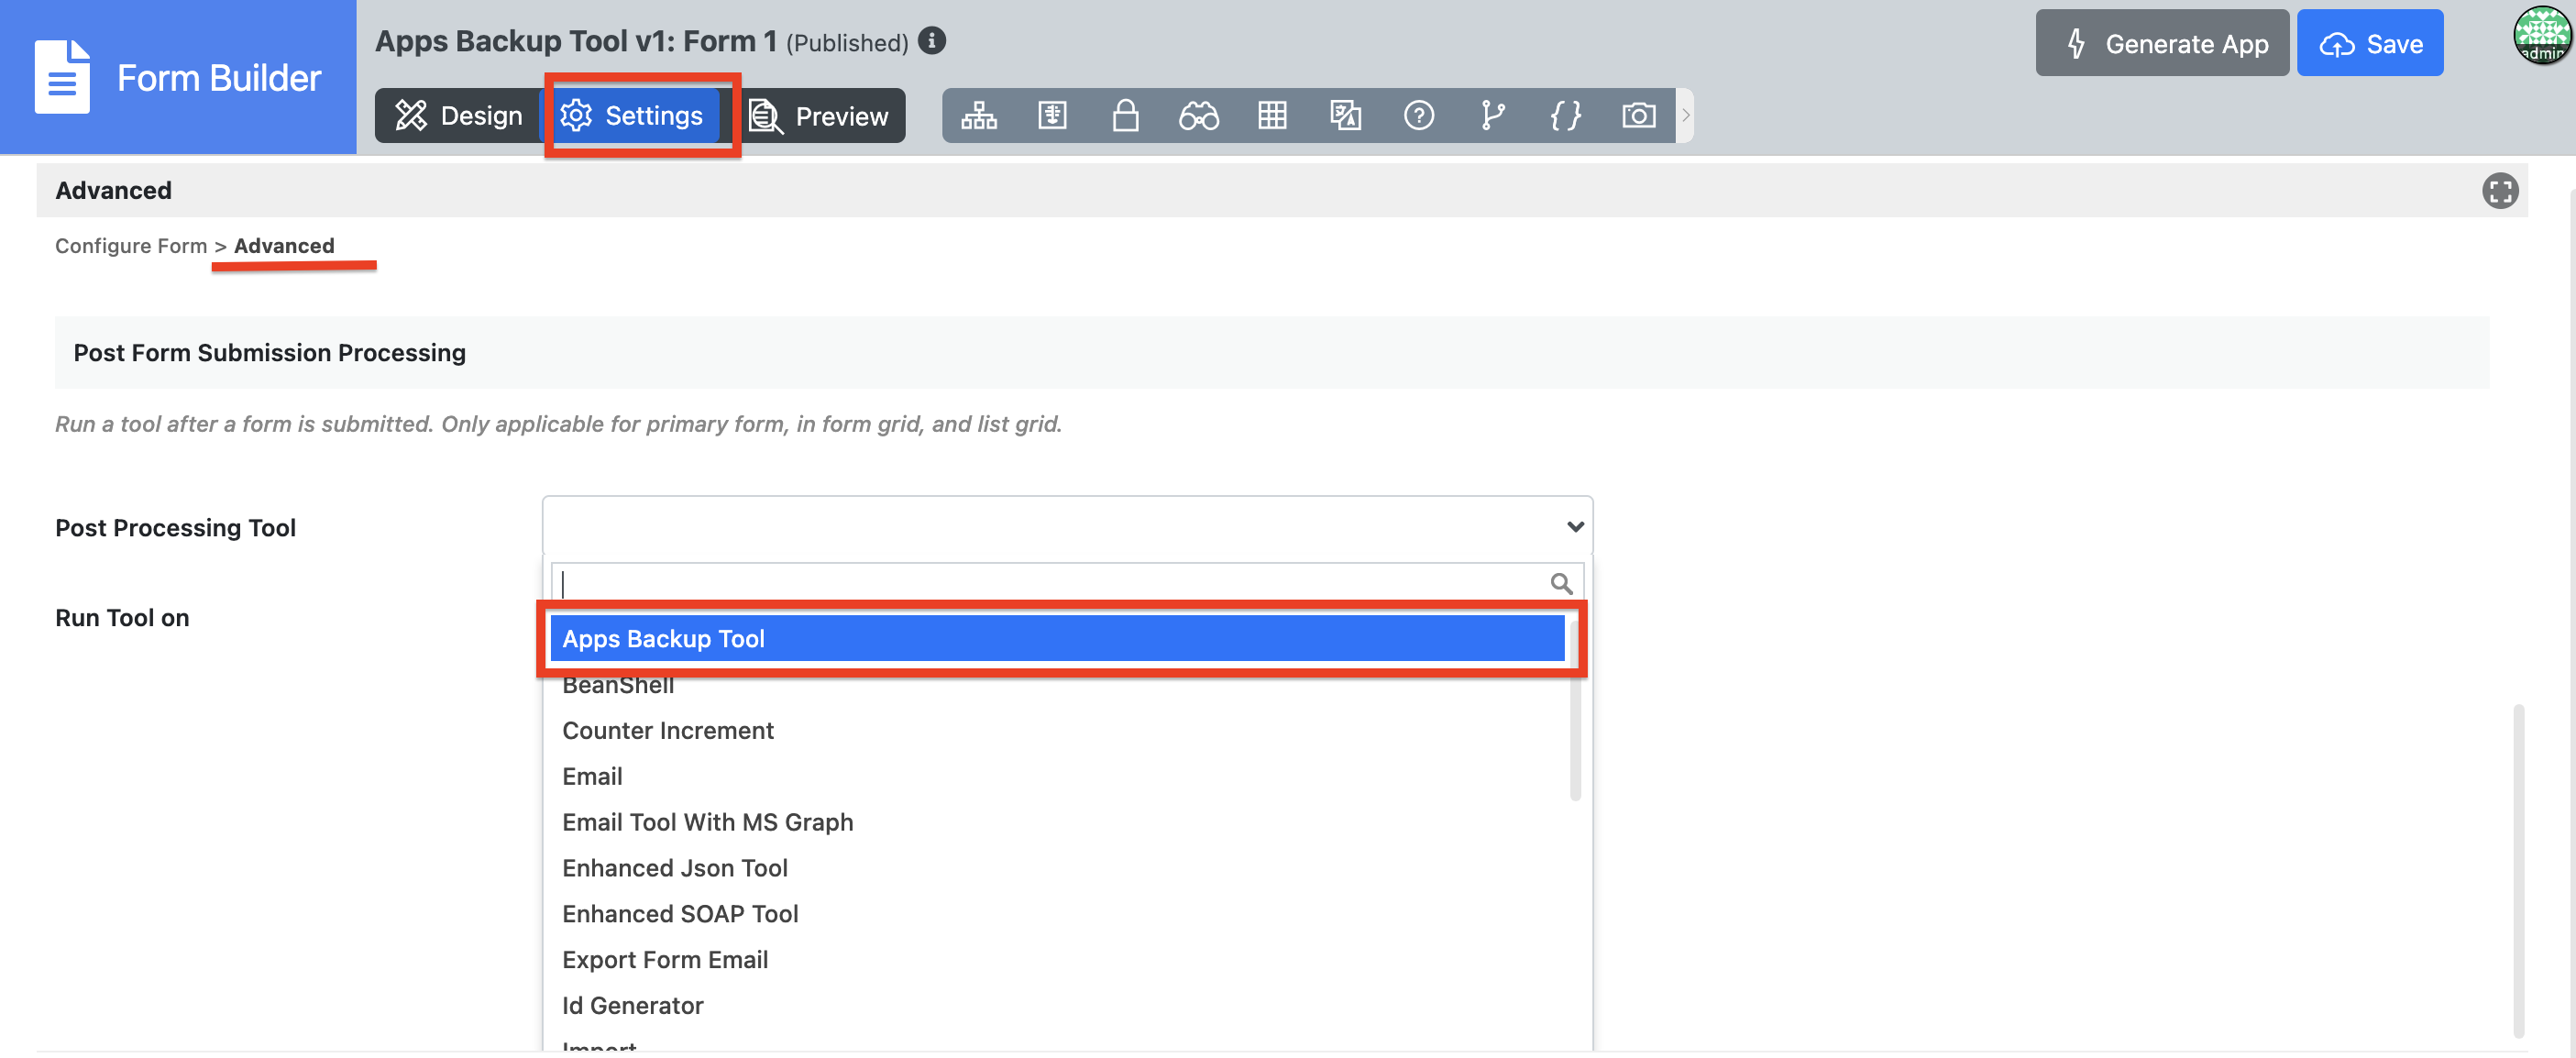Click the Configure Form breadcrumb link

130,245
